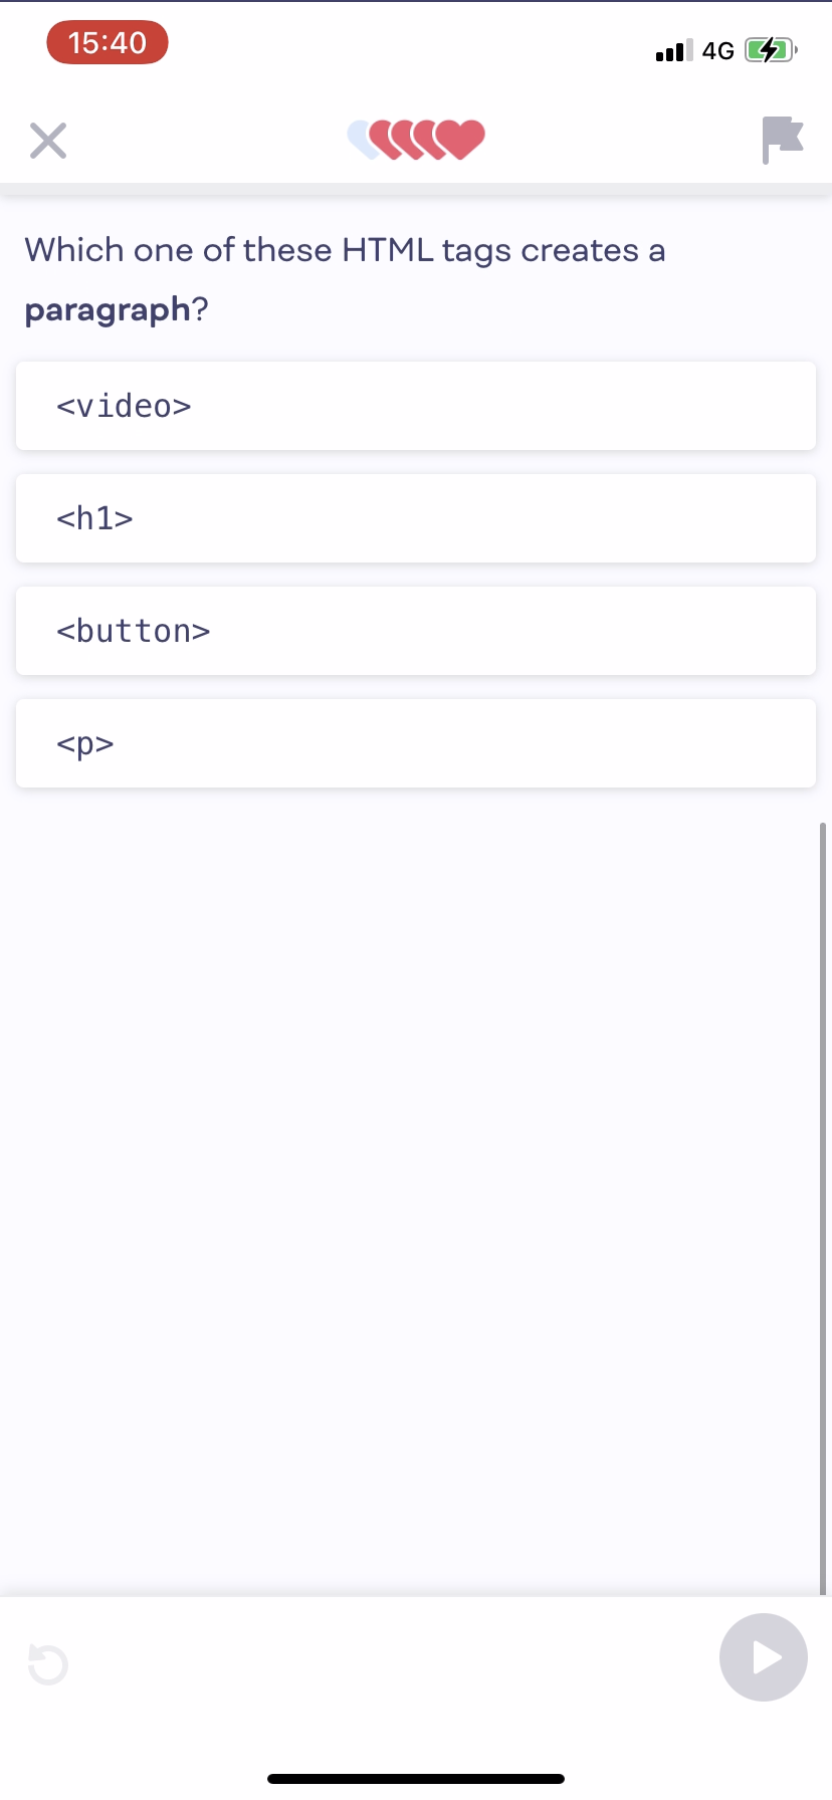This screenshot has width=832, height=1800.
Task: Report this question with the flag icon
Action: click(x=782, y=139)
